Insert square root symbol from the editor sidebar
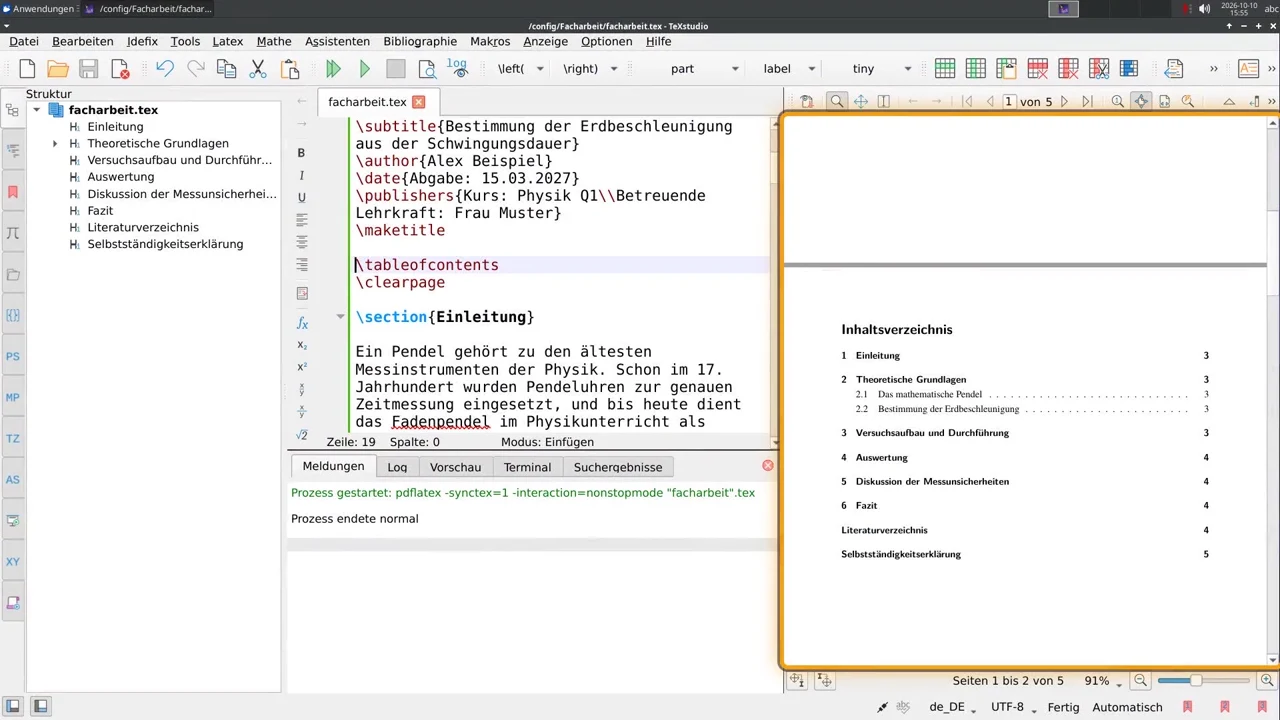Screen dimensions: 1280x720 click(x=302, y=435)
